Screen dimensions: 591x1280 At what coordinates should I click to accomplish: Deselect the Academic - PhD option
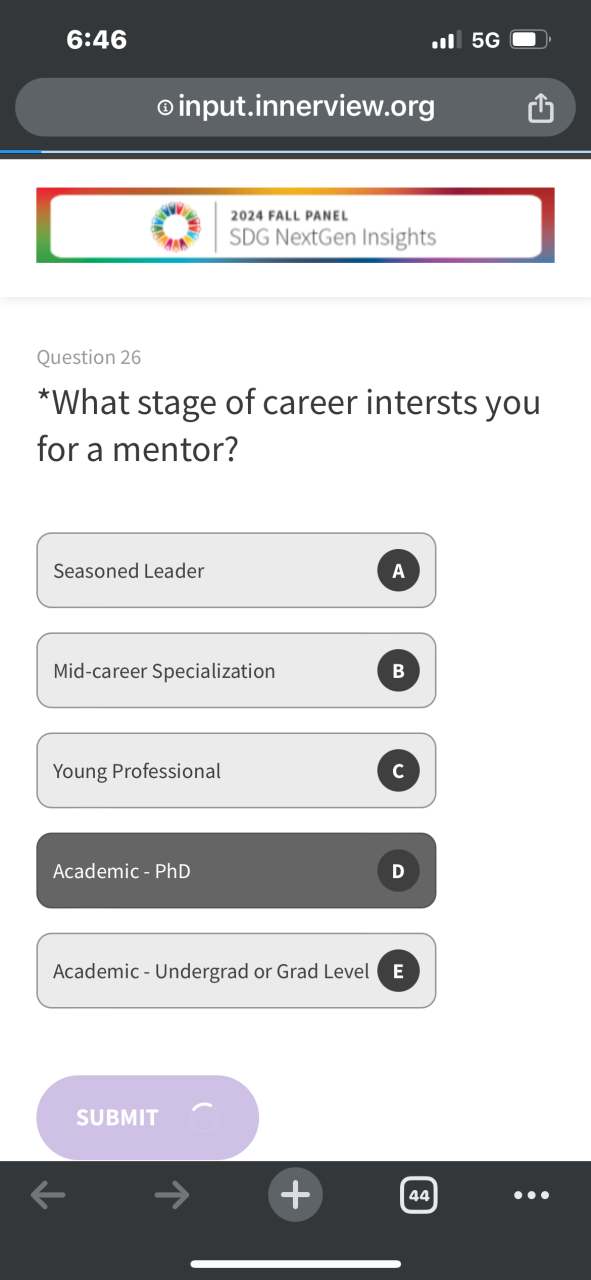coord(236,870)
